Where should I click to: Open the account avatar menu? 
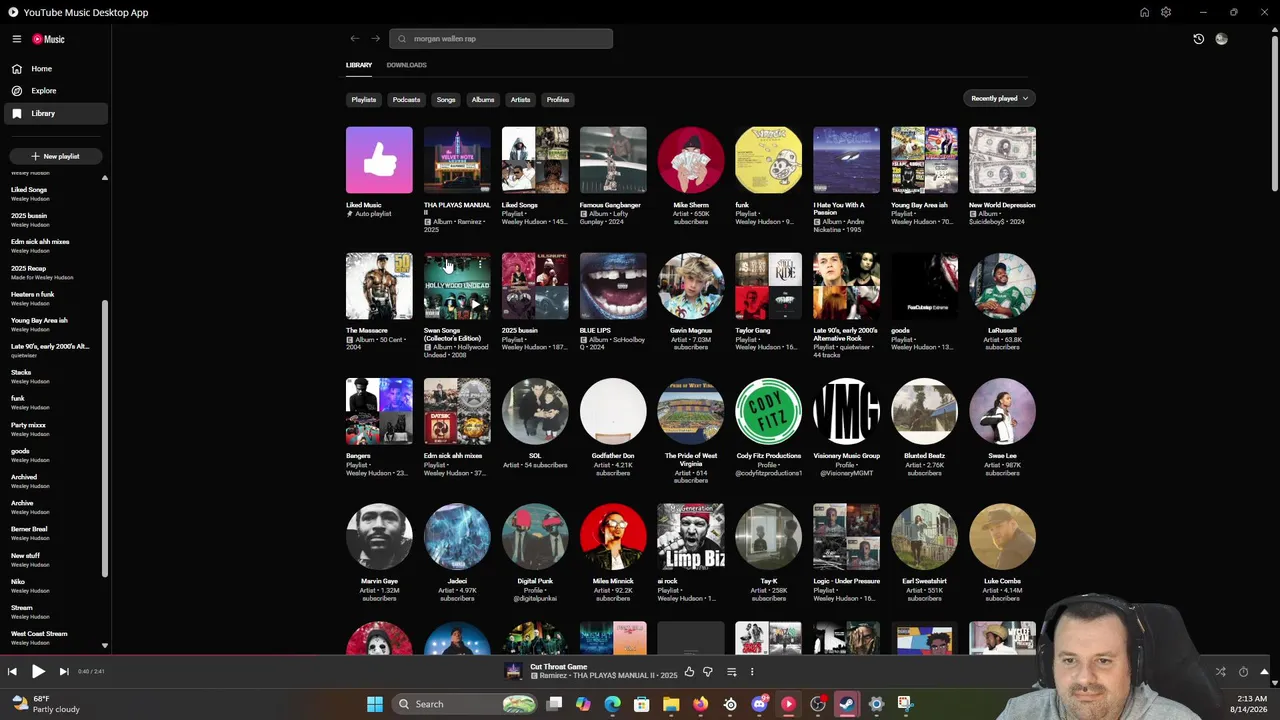point(1221,39)
